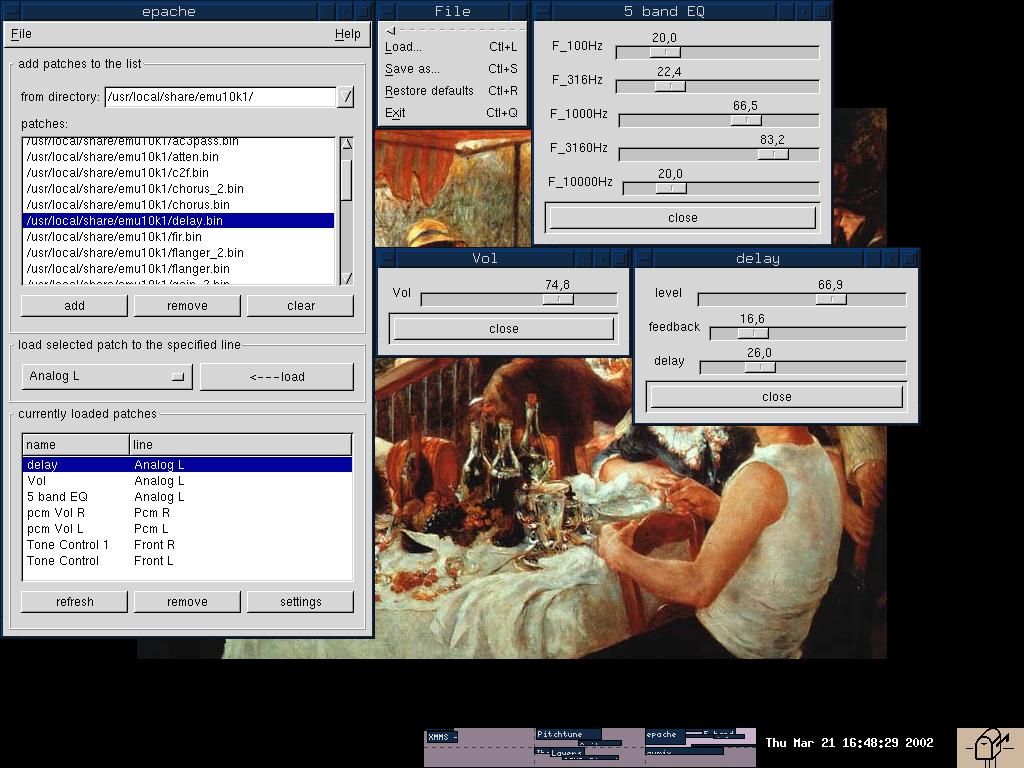Switch to XMMS window in pager
Viewport: 1024px width, 768px height.
[441, 738]
